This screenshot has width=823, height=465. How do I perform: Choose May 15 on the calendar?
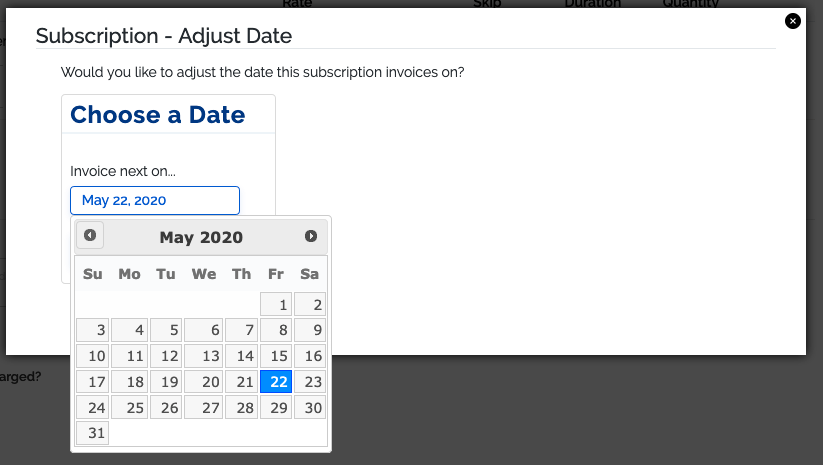pos(276,356)
